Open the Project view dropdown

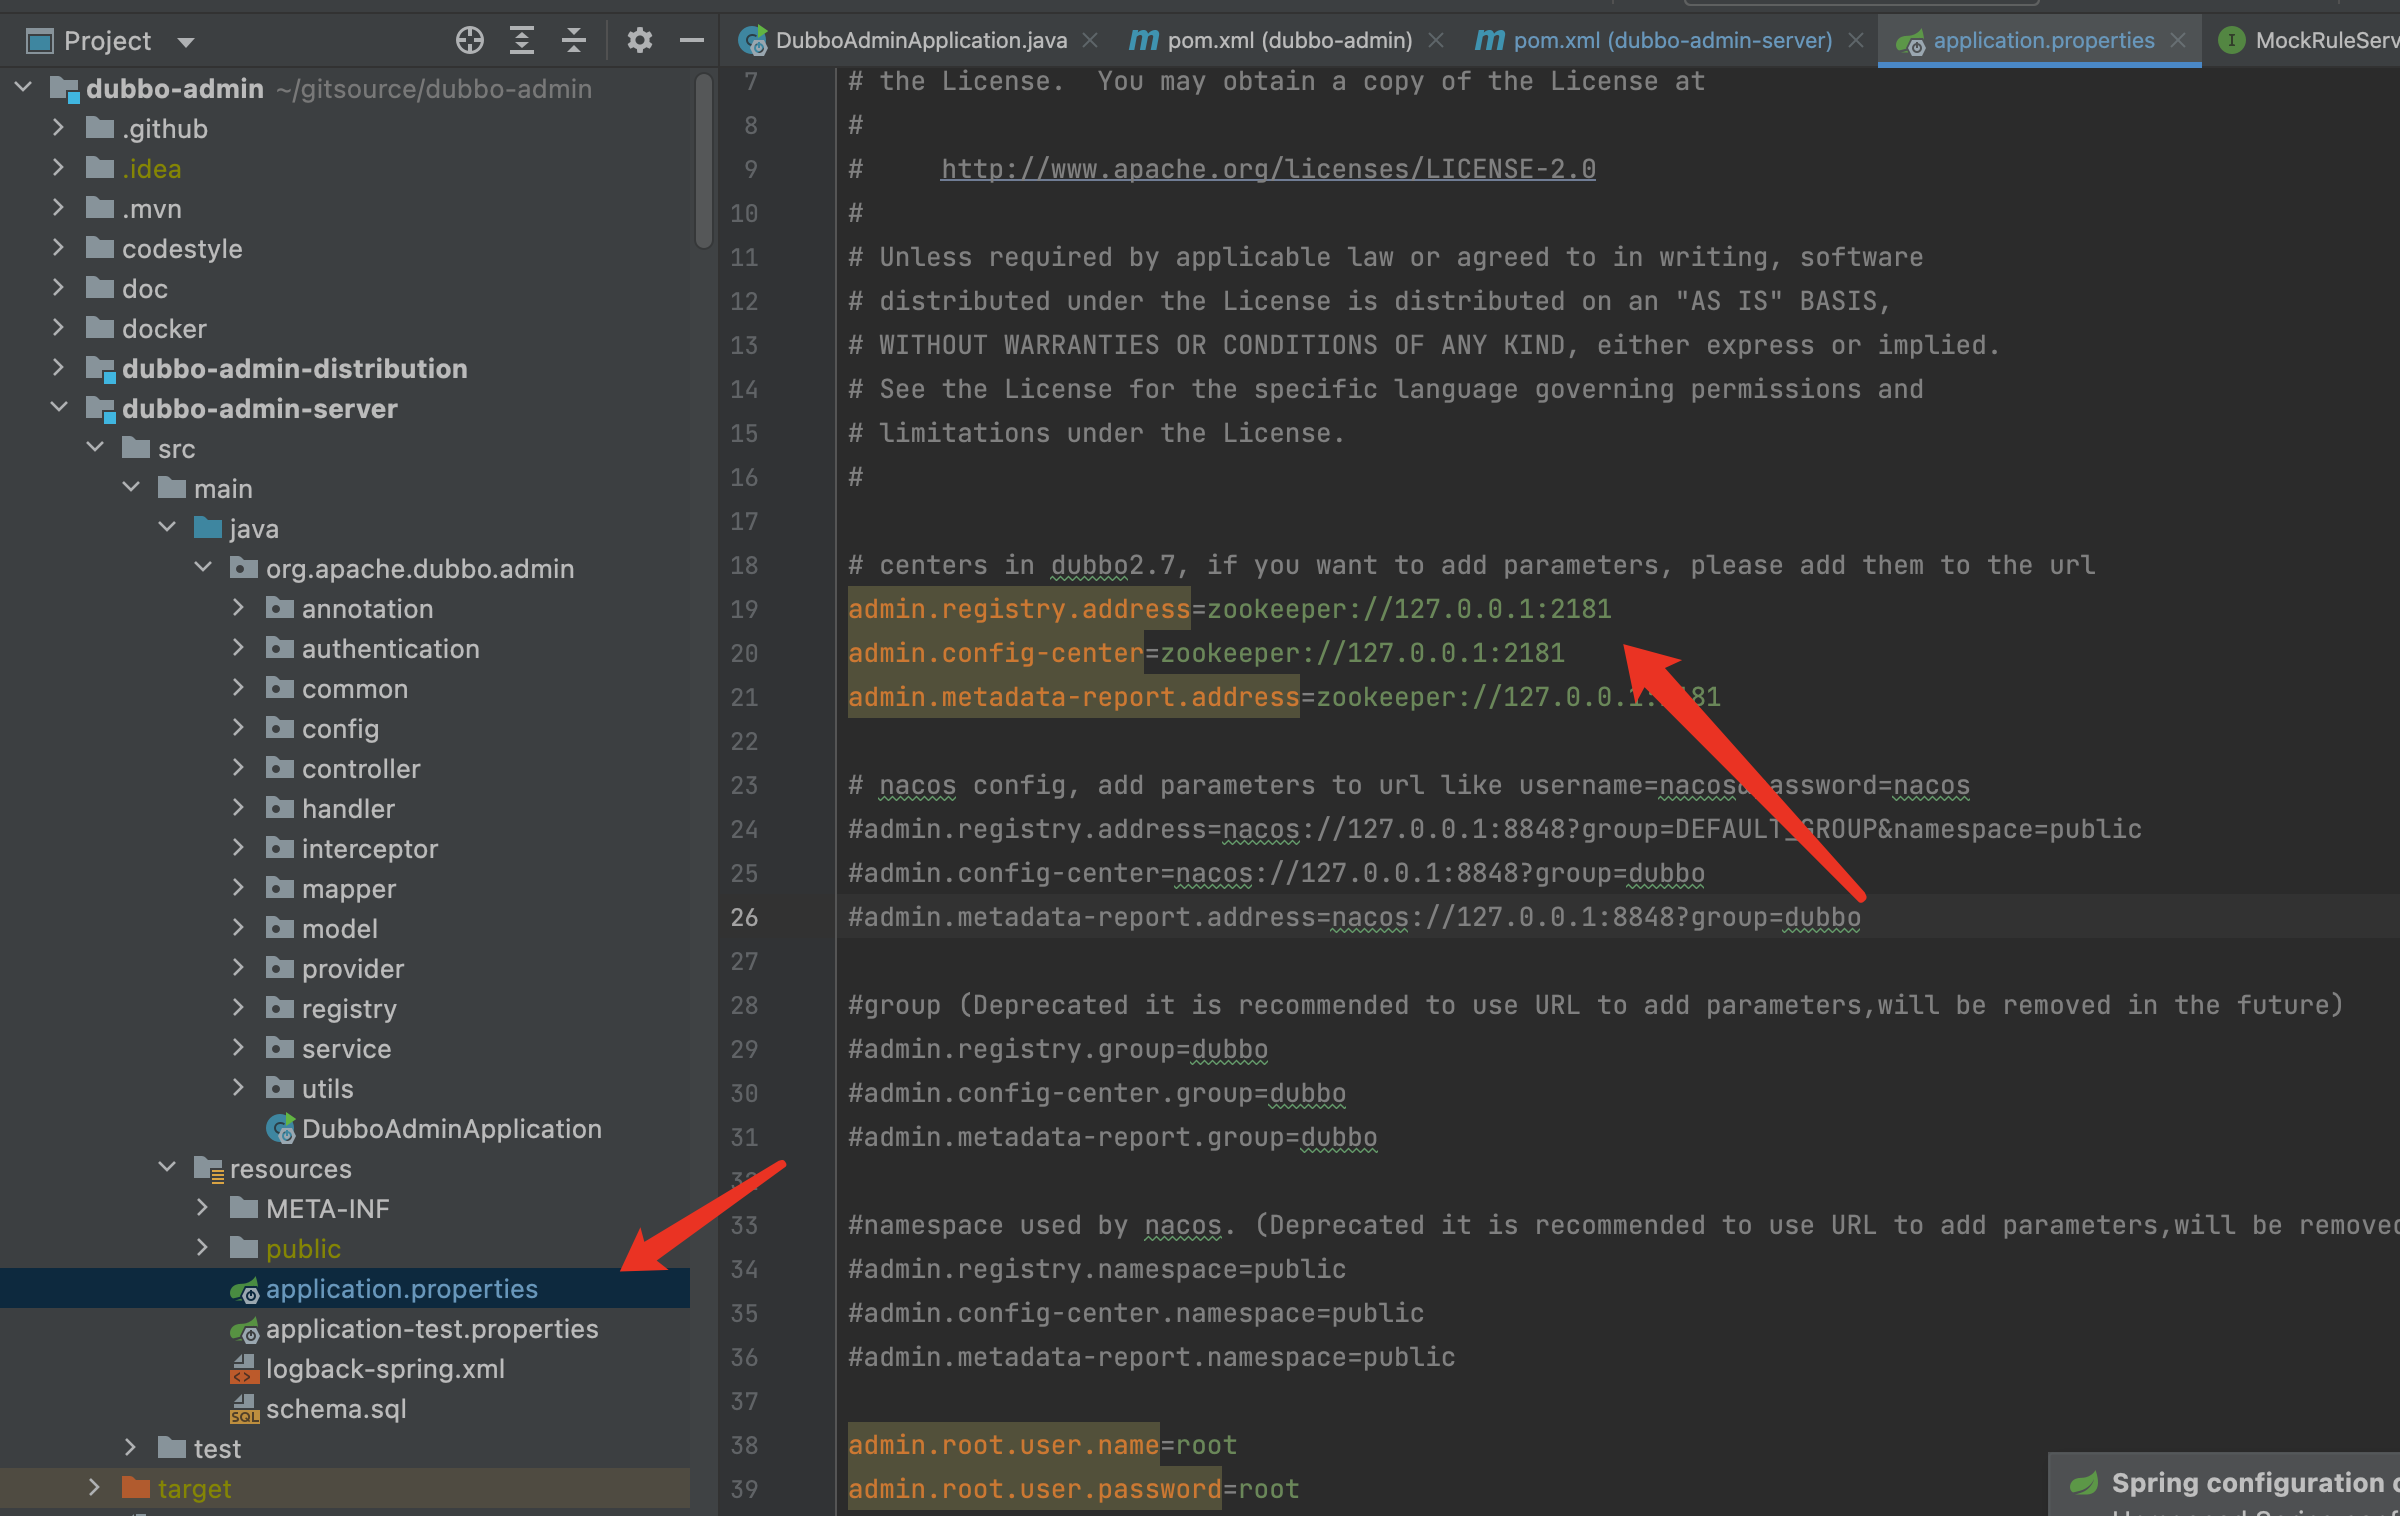click(x=185, y=41)
